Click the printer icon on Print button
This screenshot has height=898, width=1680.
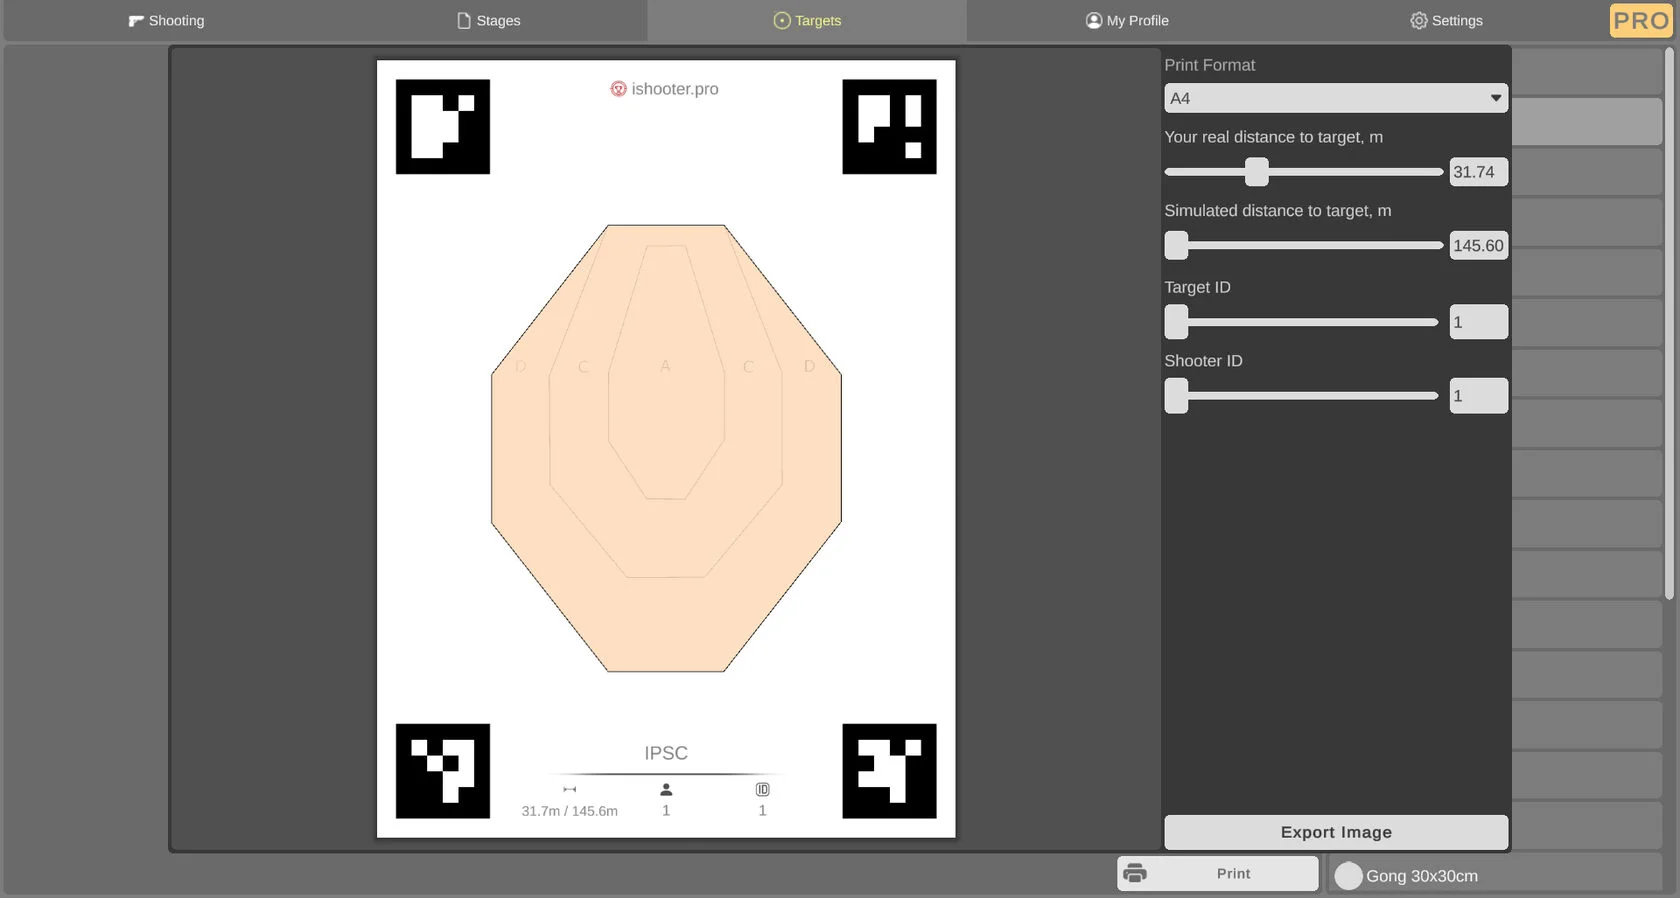click(1135, 873)
